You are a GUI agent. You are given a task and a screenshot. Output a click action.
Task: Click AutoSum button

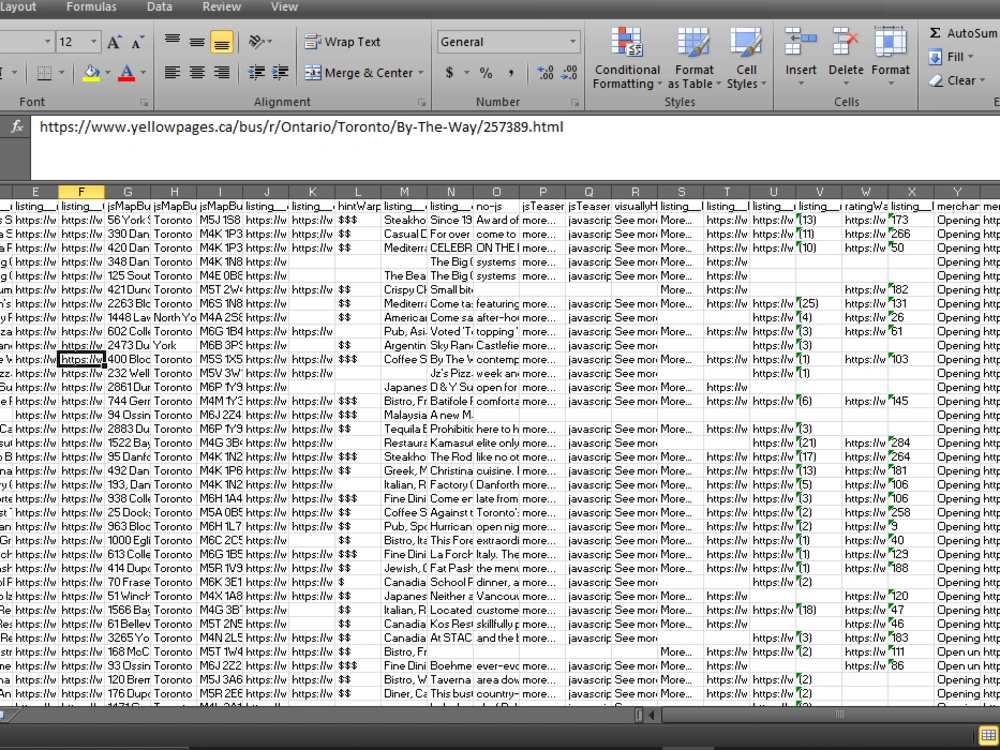[962, 33]
